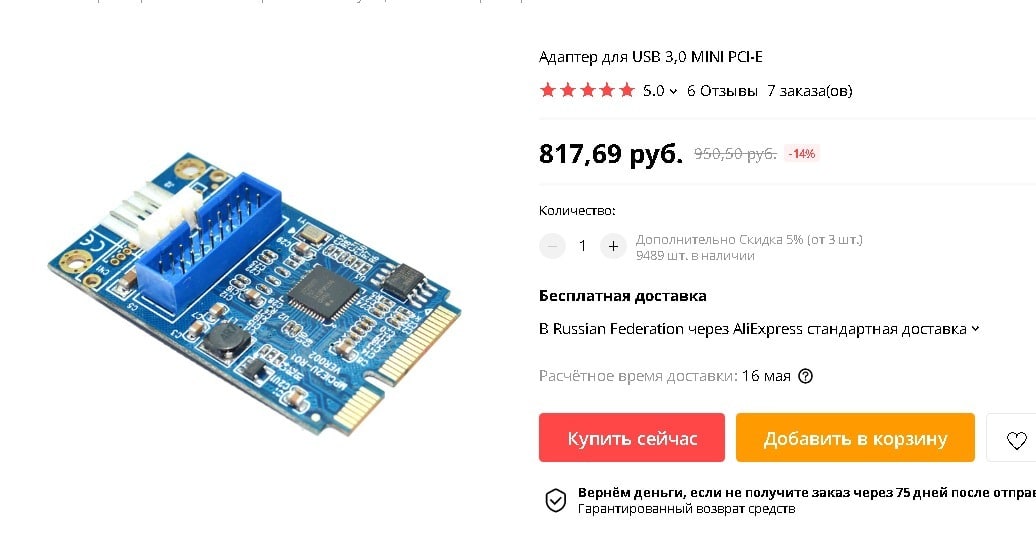Click the Бесплатная доставка label
This screenshot has height=533, width=1036.
click(x=622, y=296)
